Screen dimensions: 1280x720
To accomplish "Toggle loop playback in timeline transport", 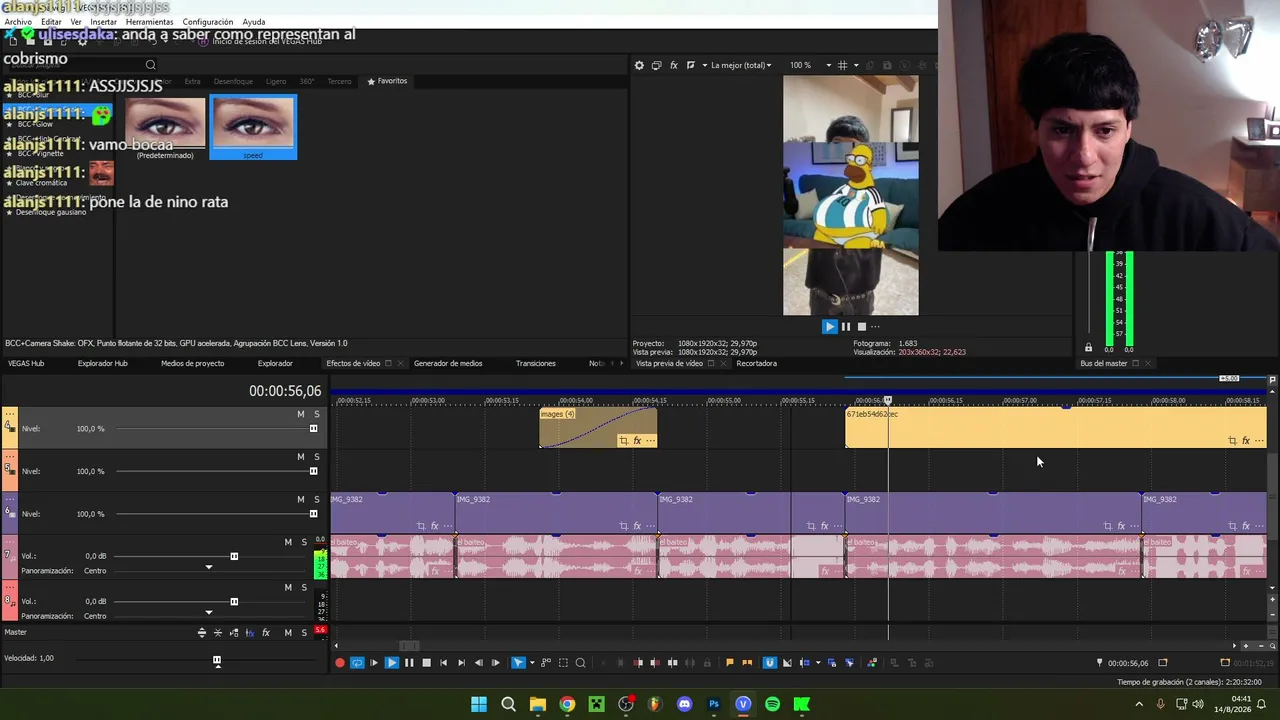I will coord(357,662).
